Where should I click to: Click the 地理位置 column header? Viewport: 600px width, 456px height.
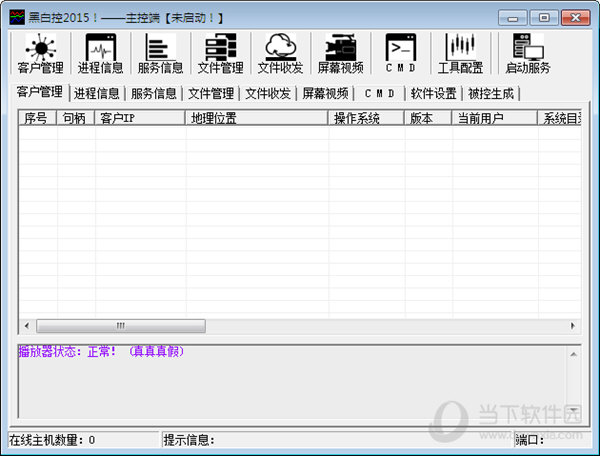tap(256, 119)
